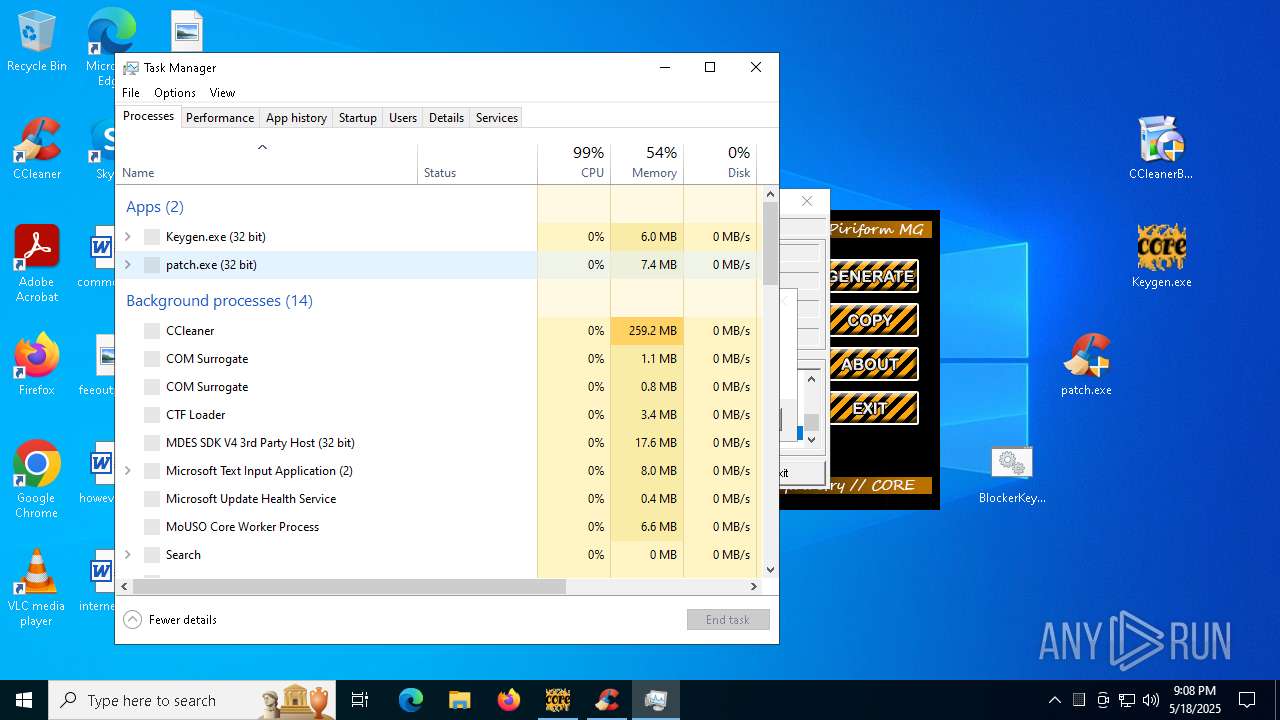The height and width of the screenshot is (720, 1280).
Task: Open the Recycle Bin desktop icon
Action: pyautogui.click(x=37, y=42)
